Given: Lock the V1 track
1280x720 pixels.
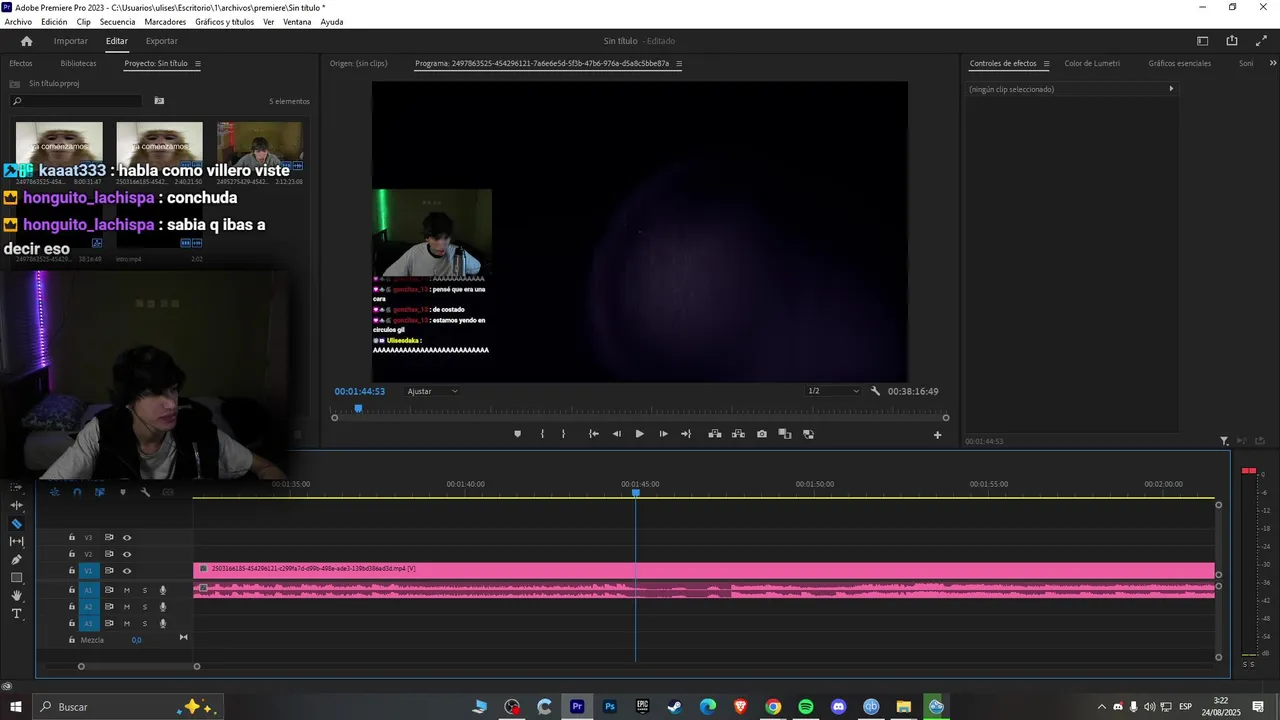Looking at the screenshot, I should (x=71, y=570).
